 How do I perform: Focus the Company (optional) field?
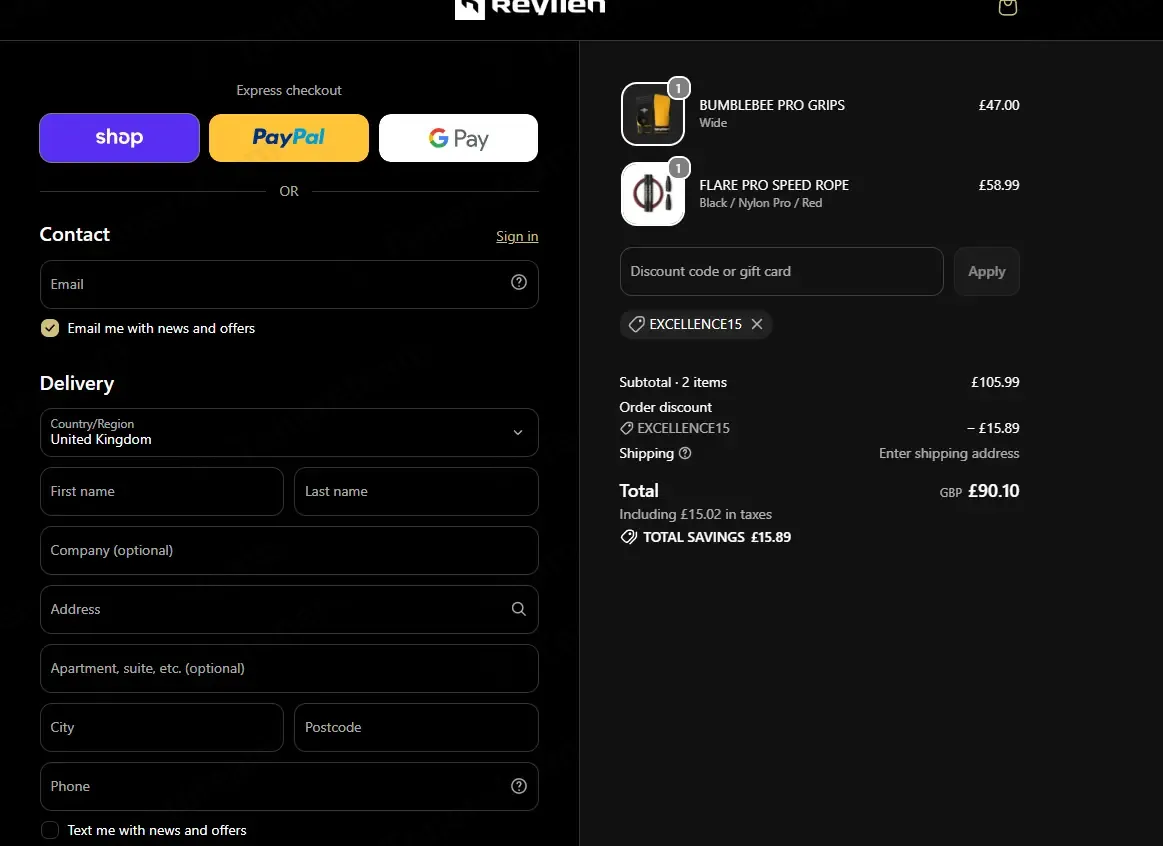coord(289,550)
